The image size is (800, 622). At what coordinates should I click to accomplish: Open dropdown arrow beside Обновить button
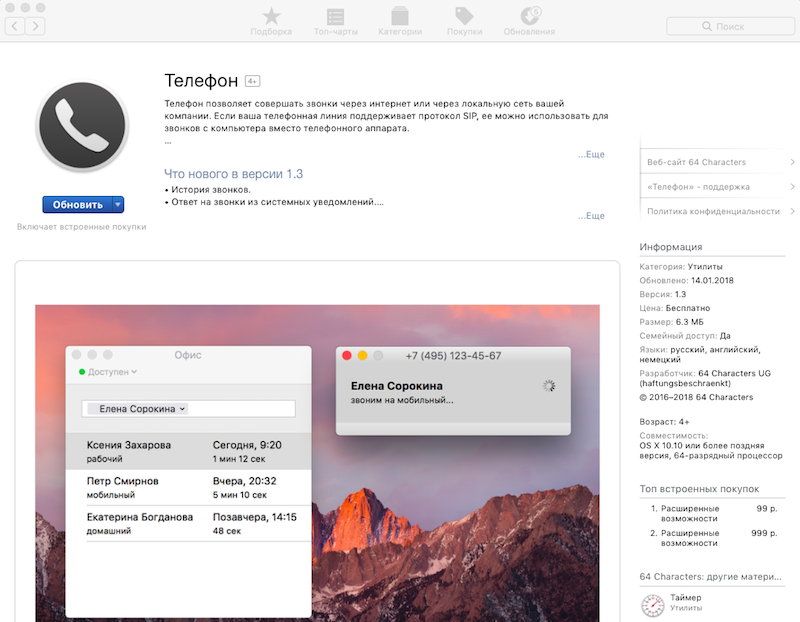tap(118, 204)
